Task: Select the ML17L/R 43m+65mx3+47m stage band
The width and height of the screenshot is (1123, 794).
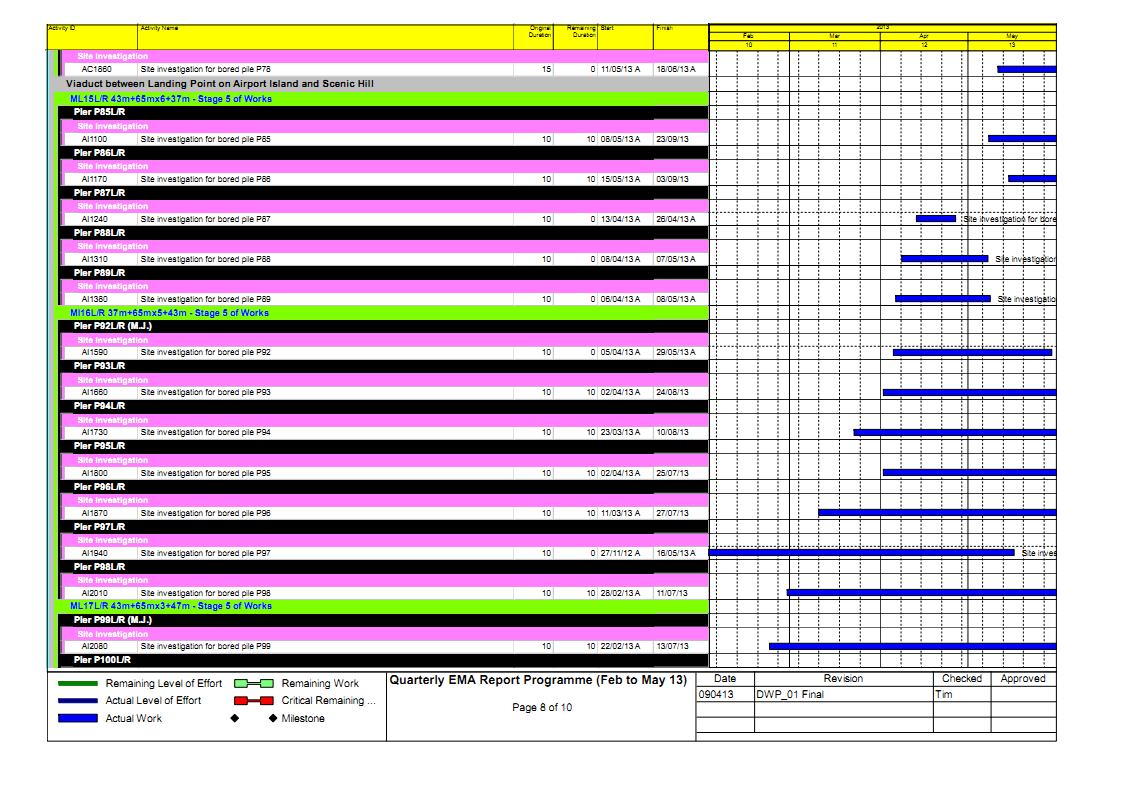Action: (x=381, y=606)
